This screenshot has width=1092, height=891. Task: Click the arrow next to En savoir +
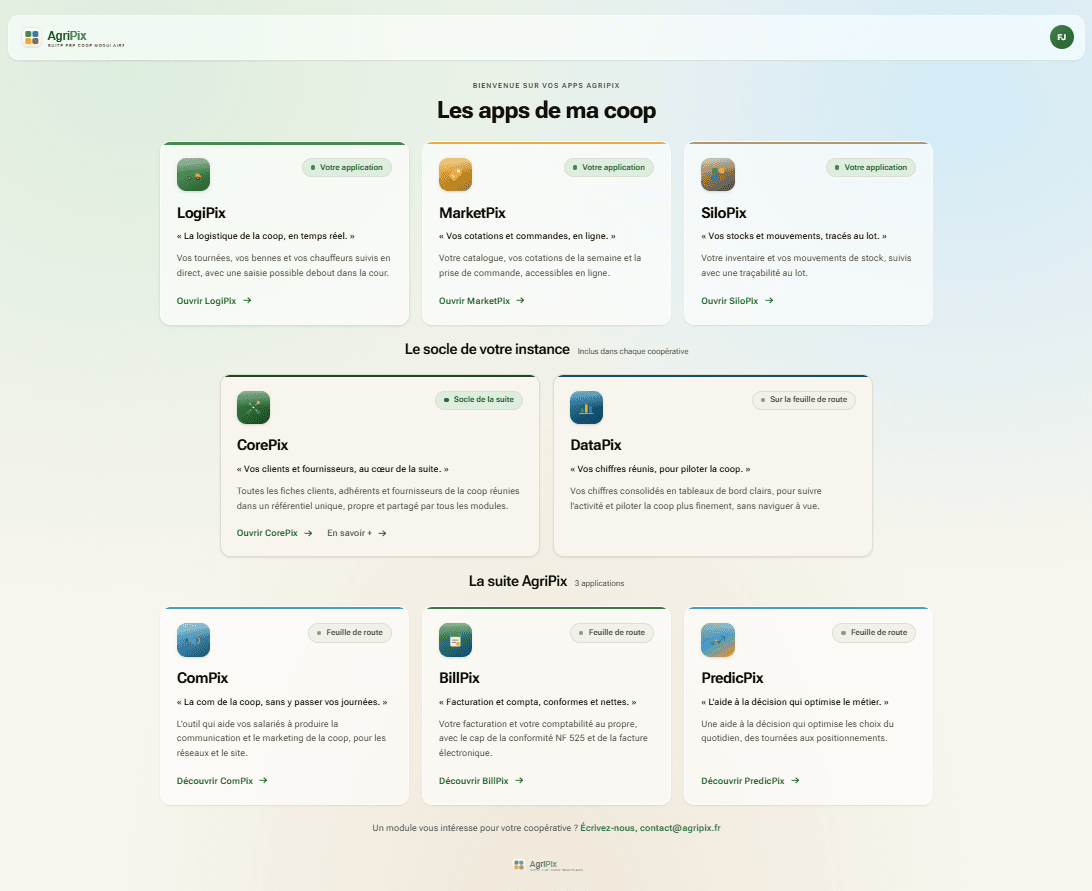pos(382,533)
